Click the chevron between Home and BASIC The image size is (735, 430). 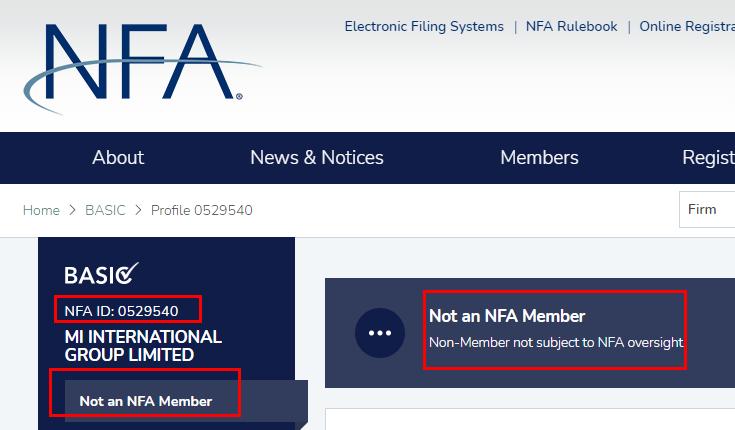(72, 210)
